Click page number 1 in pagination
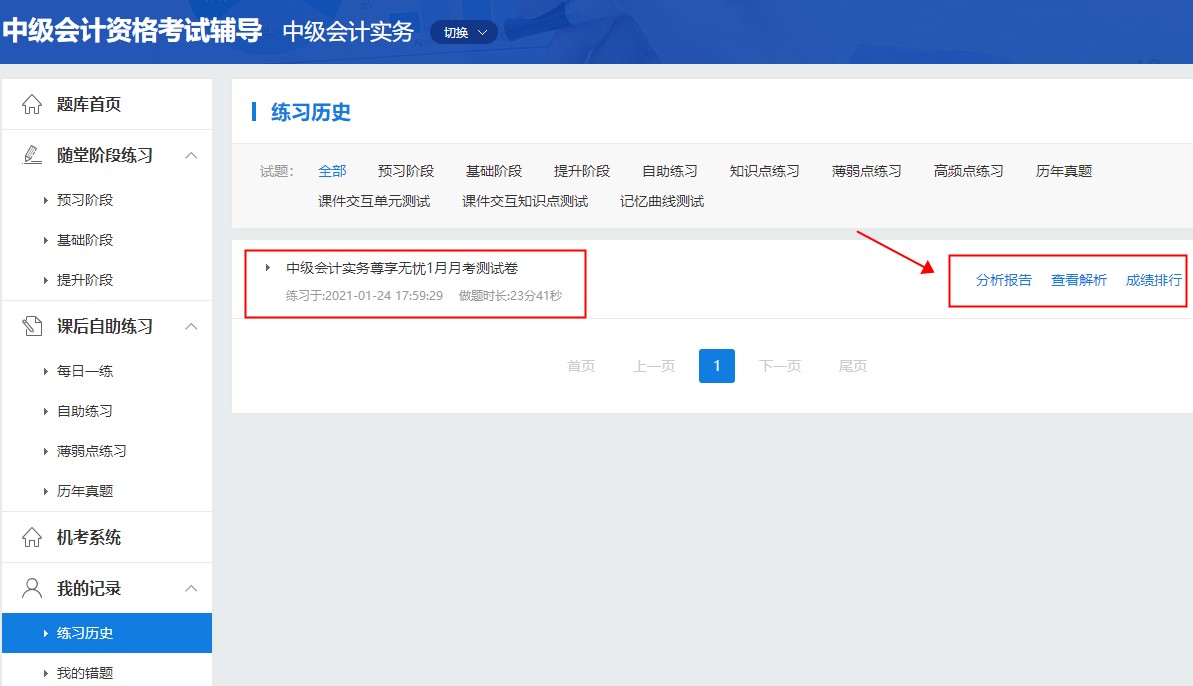This screenshot has width=1193, height=686. tap(716, 366)
